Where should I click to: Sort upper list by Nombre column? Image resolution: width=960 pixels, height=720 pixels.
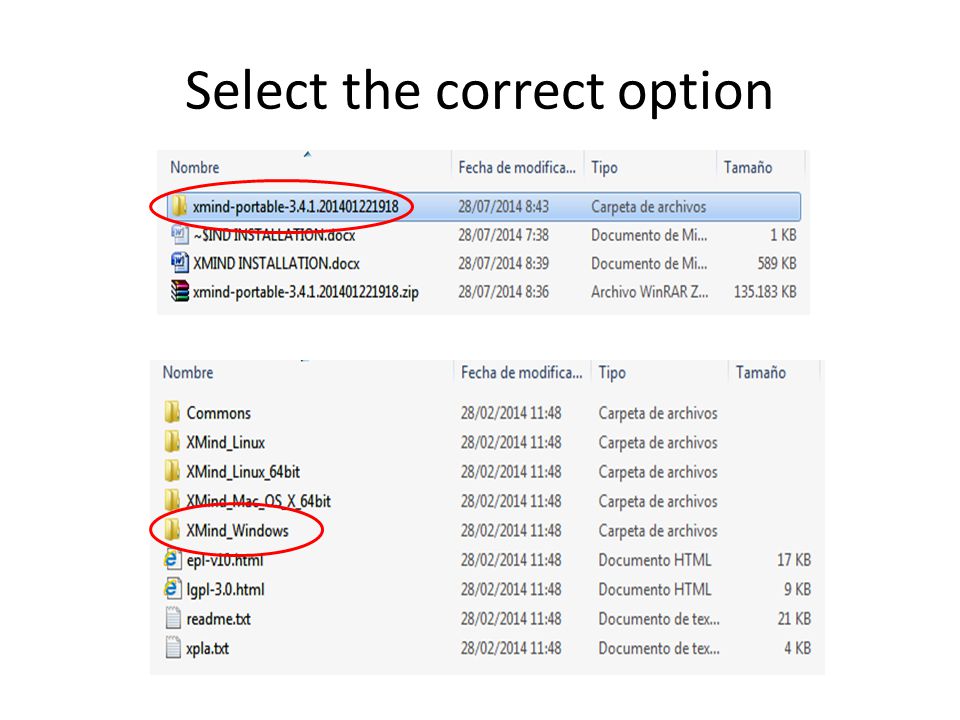[x=195, y=167]
